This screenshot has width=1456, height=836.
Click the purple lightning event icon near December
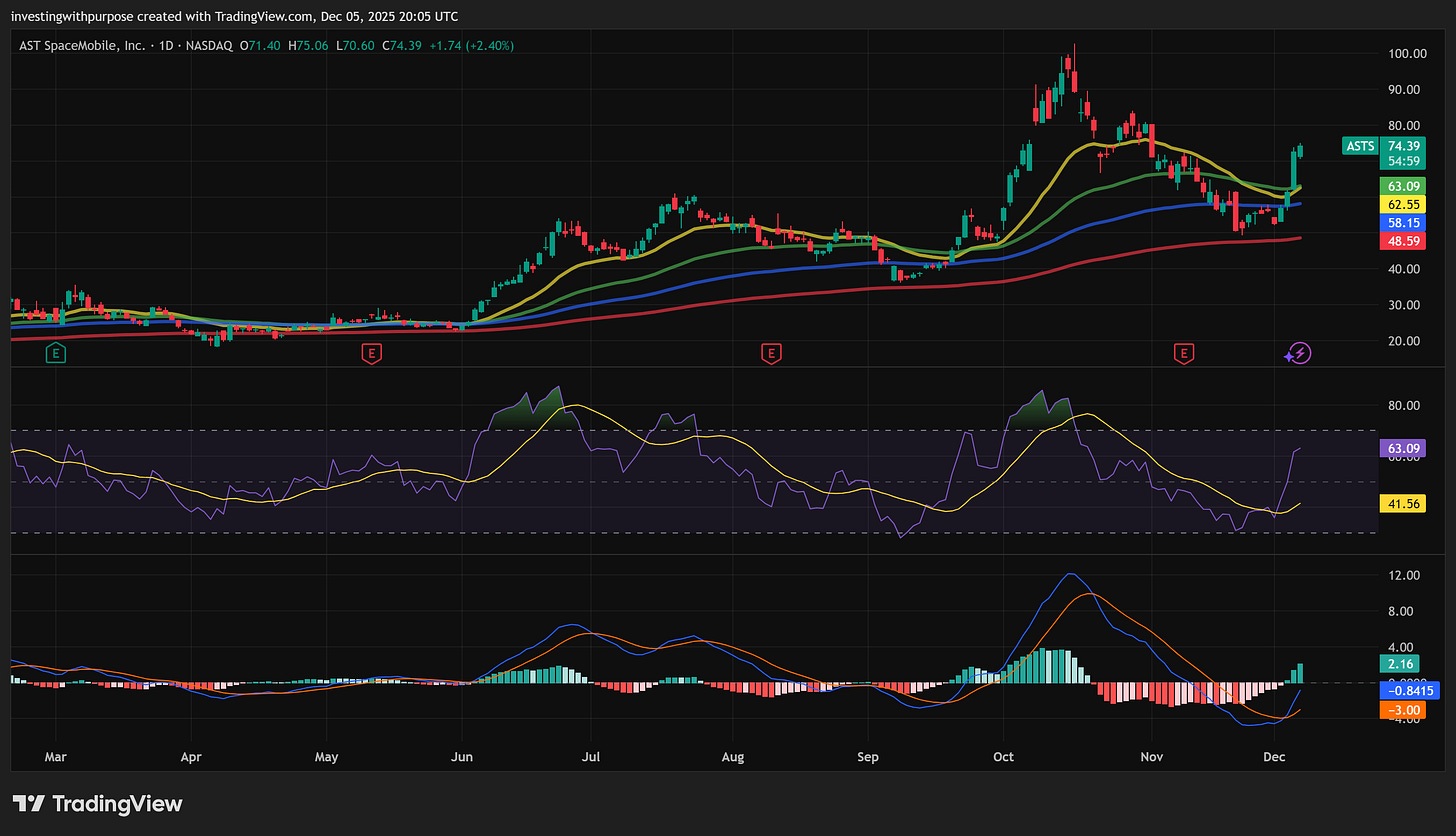pos(1298,352)
